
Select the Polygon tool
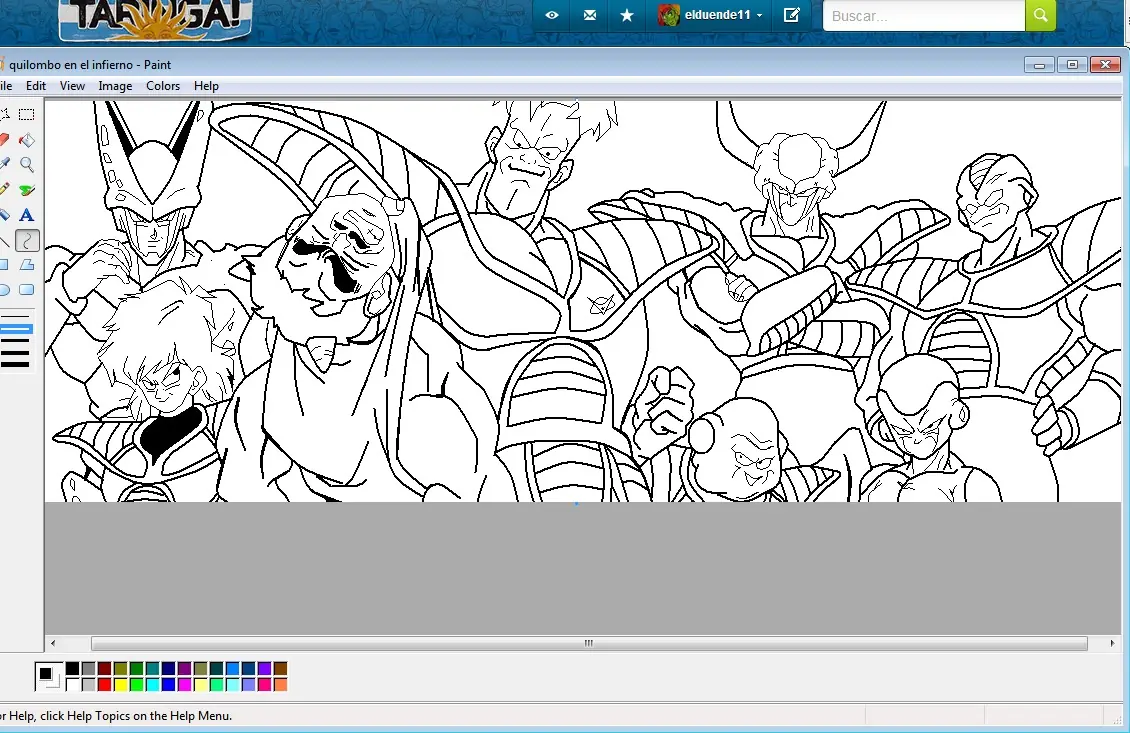[x=27, y=265]
